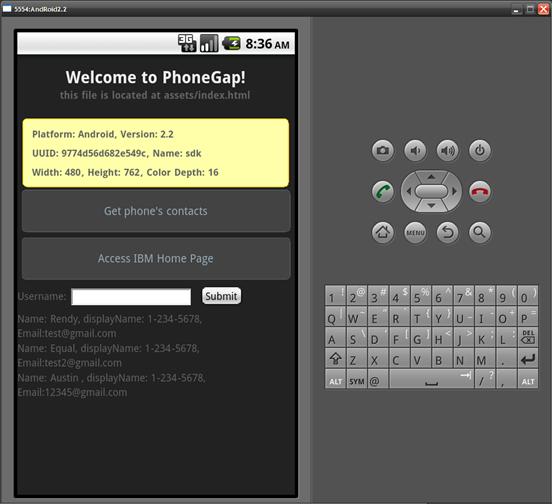Click the G key on keyboard
552x504 pixels.
[421, 337]
